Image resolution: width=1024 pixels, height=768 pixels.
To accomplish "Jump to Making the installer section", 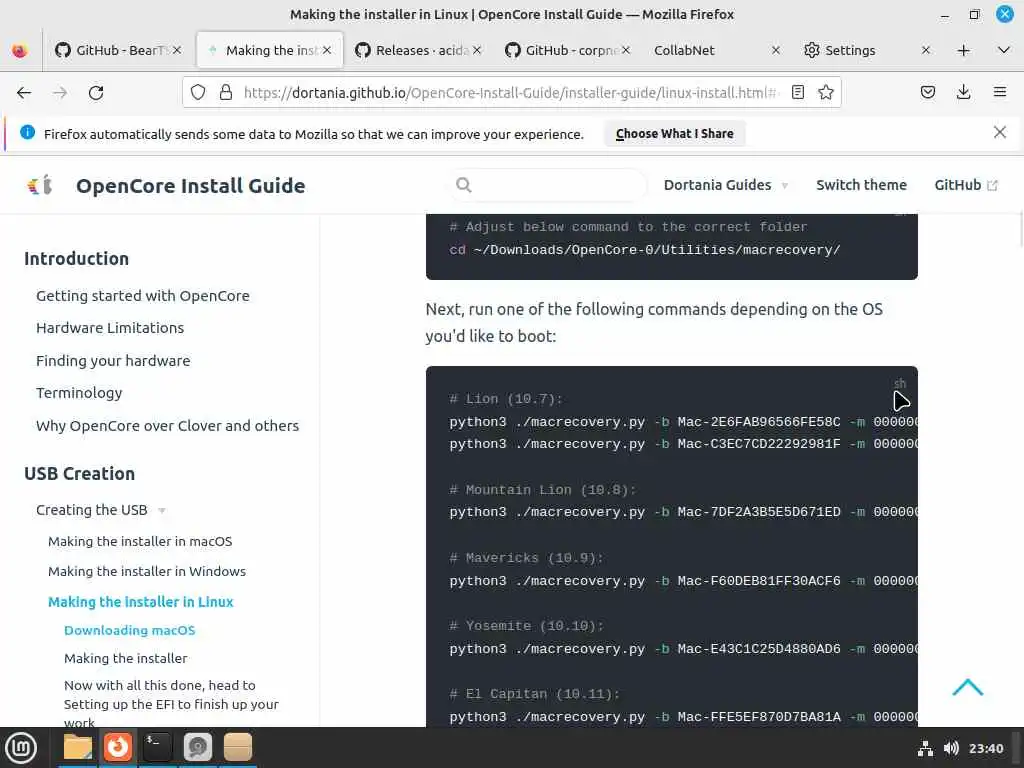I will (125, 658).
